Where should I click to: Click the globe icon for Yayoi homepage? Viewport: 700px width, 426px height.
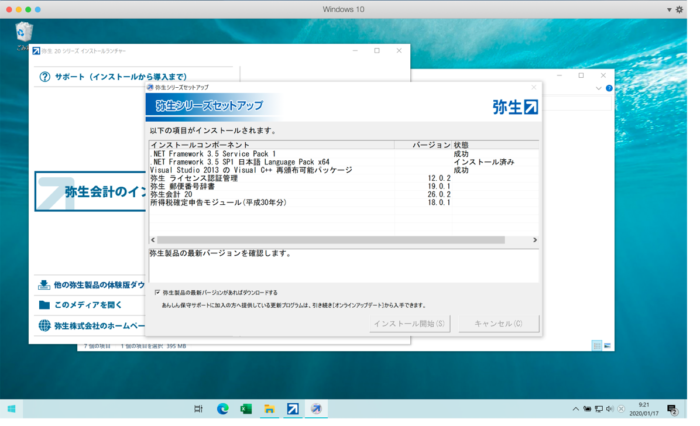pos(44,326)
